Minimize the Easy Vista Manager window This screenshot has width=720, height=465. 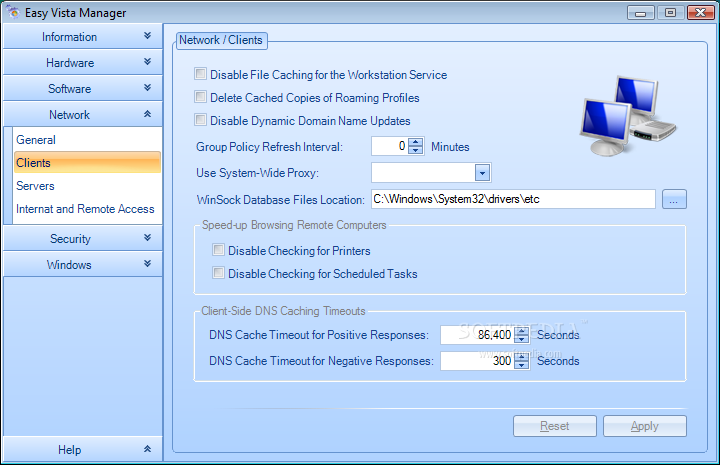pyautogui.click(x=641, y=13)
